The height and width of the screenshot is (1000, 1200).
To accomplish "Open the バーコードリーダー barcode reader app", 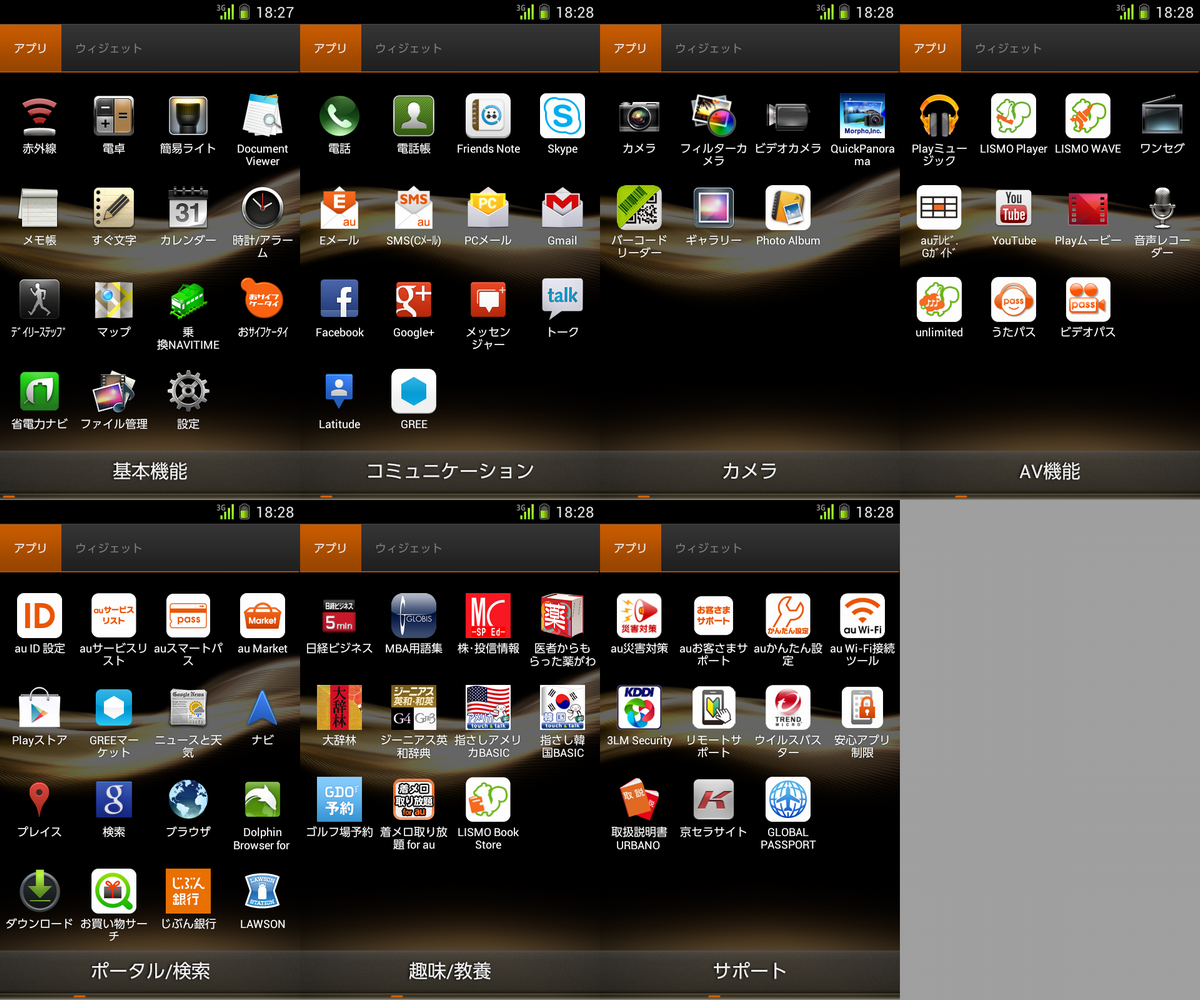I will [x=639, y=209].
